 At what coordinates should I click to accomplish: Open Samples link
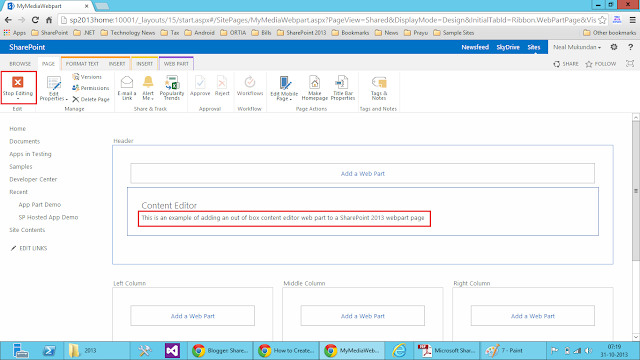click(x=21, y=167)
